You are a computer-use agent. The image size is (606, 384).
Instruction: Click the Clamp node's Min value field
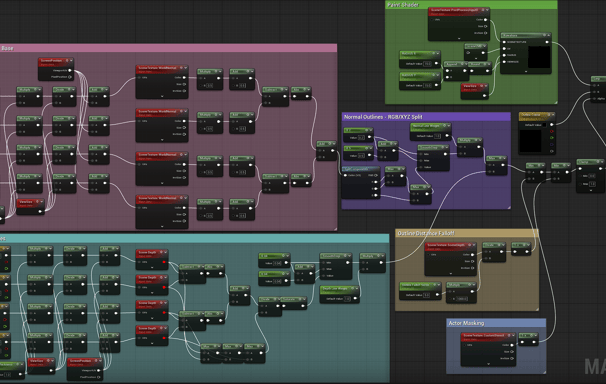coord(591,176)
